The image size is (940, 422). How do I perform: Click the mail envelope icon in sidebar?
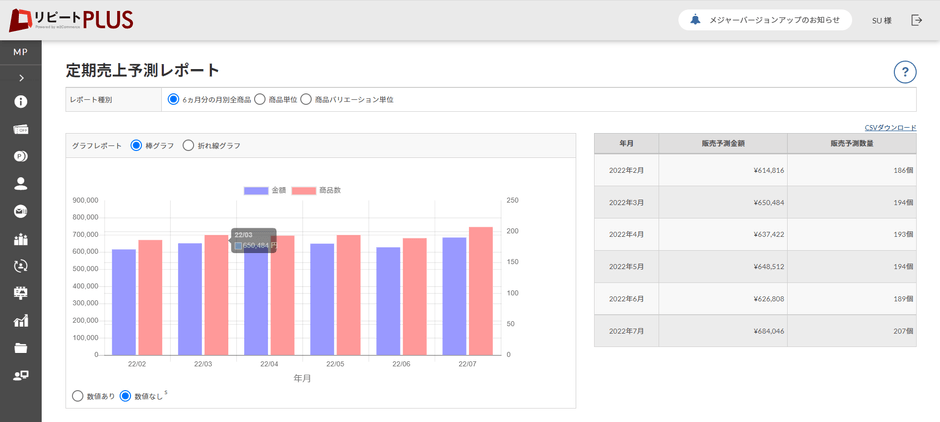pyautogui.click(x=20, y=211)
